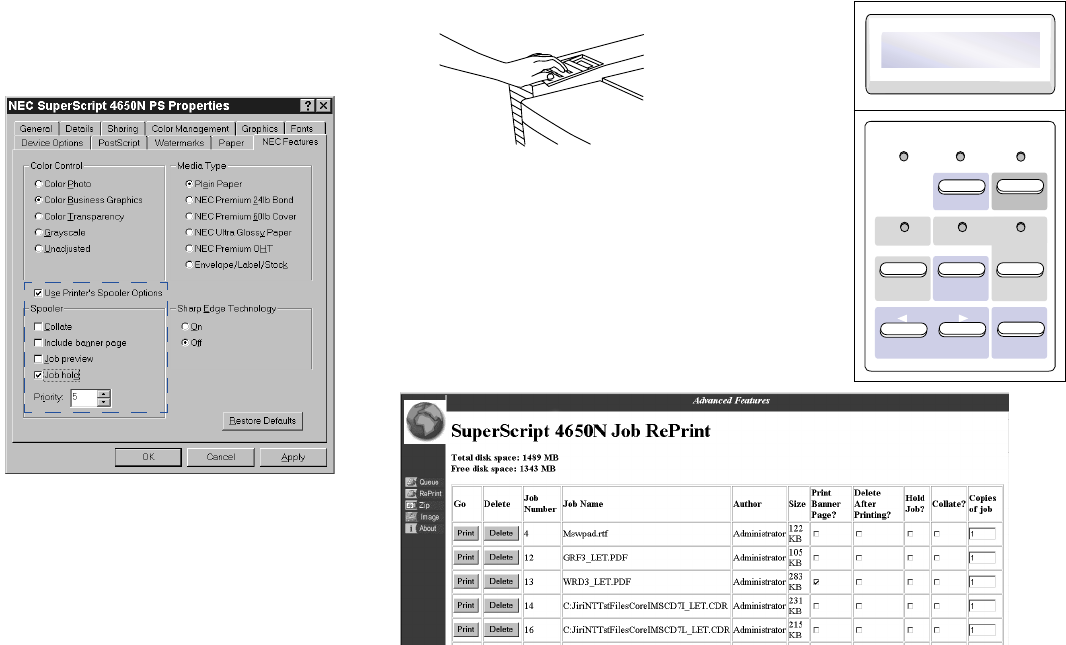Open the Details tab
Image resolution: width=1066 pixels, height=645 pixels.
pos(80,128)
